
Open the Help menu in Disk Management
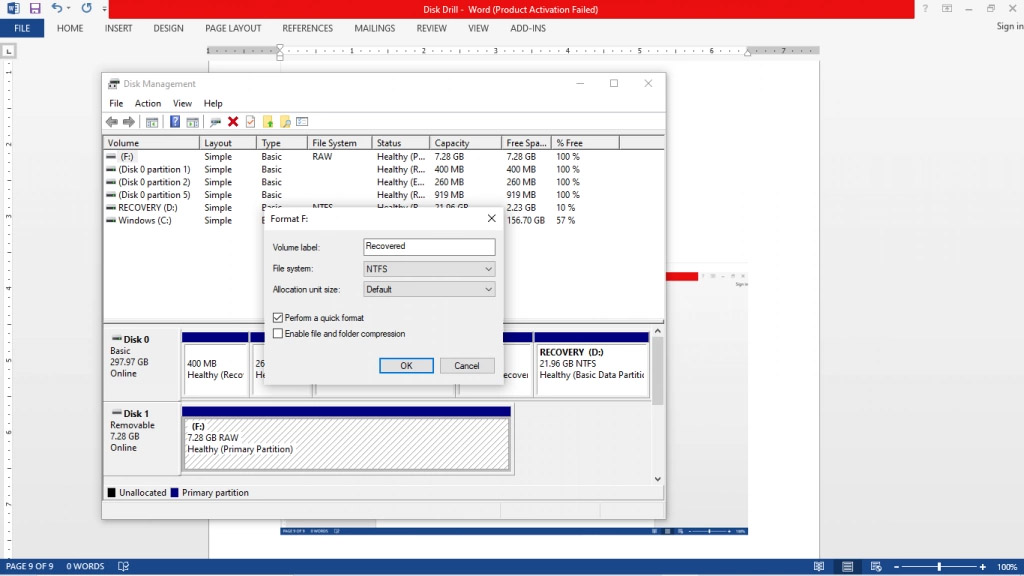213,104
